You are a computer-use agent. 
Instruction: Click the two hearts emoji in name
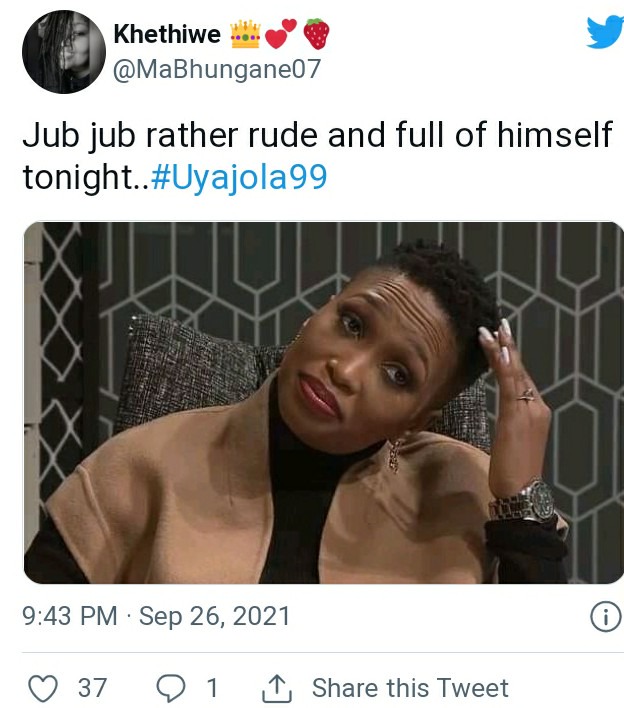coord(280,33)
